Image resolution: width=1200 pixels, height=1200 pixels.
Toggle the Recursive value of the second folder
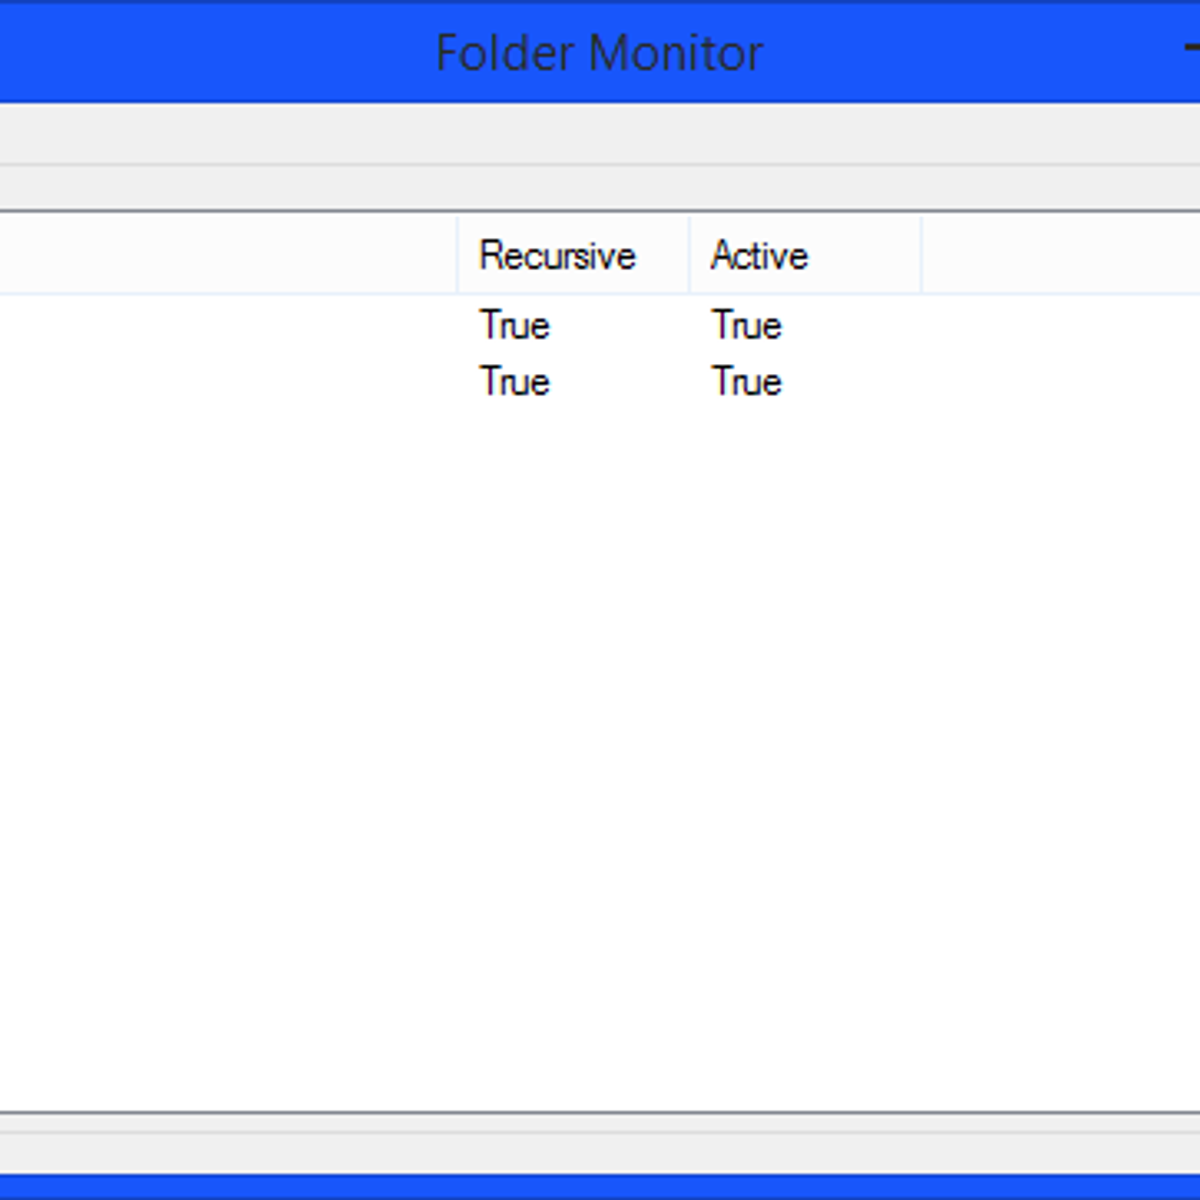point(514,381)
